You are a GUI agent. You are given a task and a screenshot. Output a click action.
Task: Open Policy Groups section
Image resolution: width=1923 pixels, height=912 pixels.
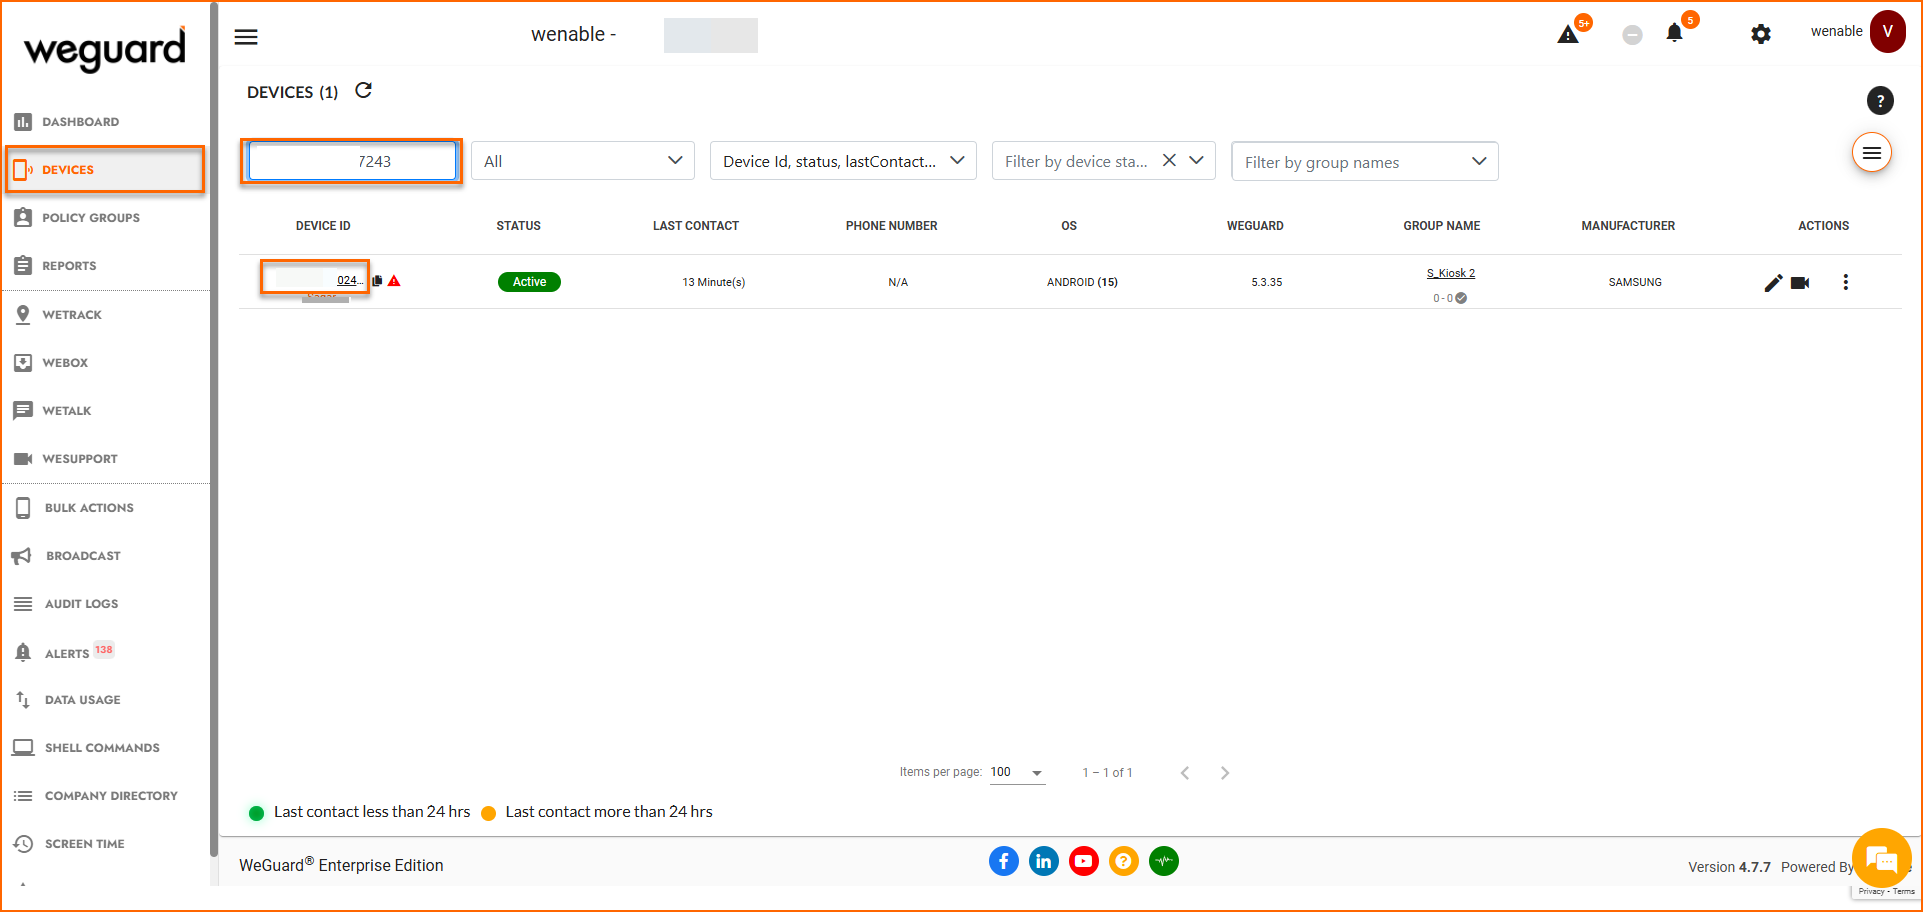click(90, 218)
